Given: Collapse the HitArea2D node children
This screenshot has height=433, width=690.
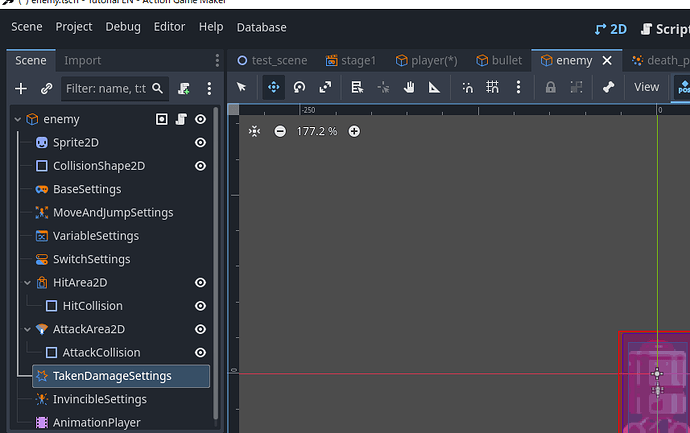Looking at the screenshot, I should (28, 283).
